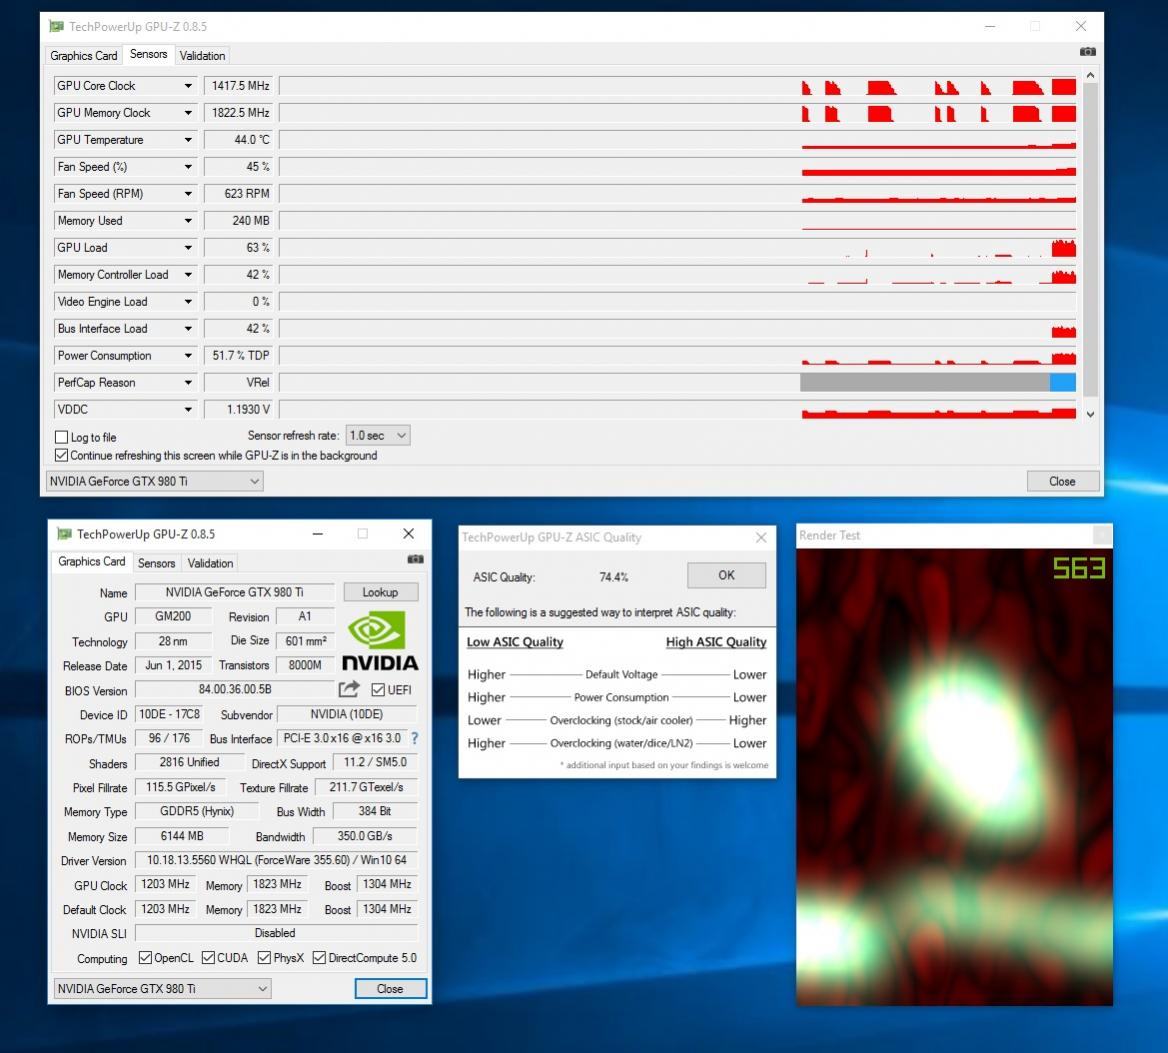Toggle the PhysX computing checkbox
This screenshot has width=1168, height=1053.
pyautogui.click(x=264, y=958)
